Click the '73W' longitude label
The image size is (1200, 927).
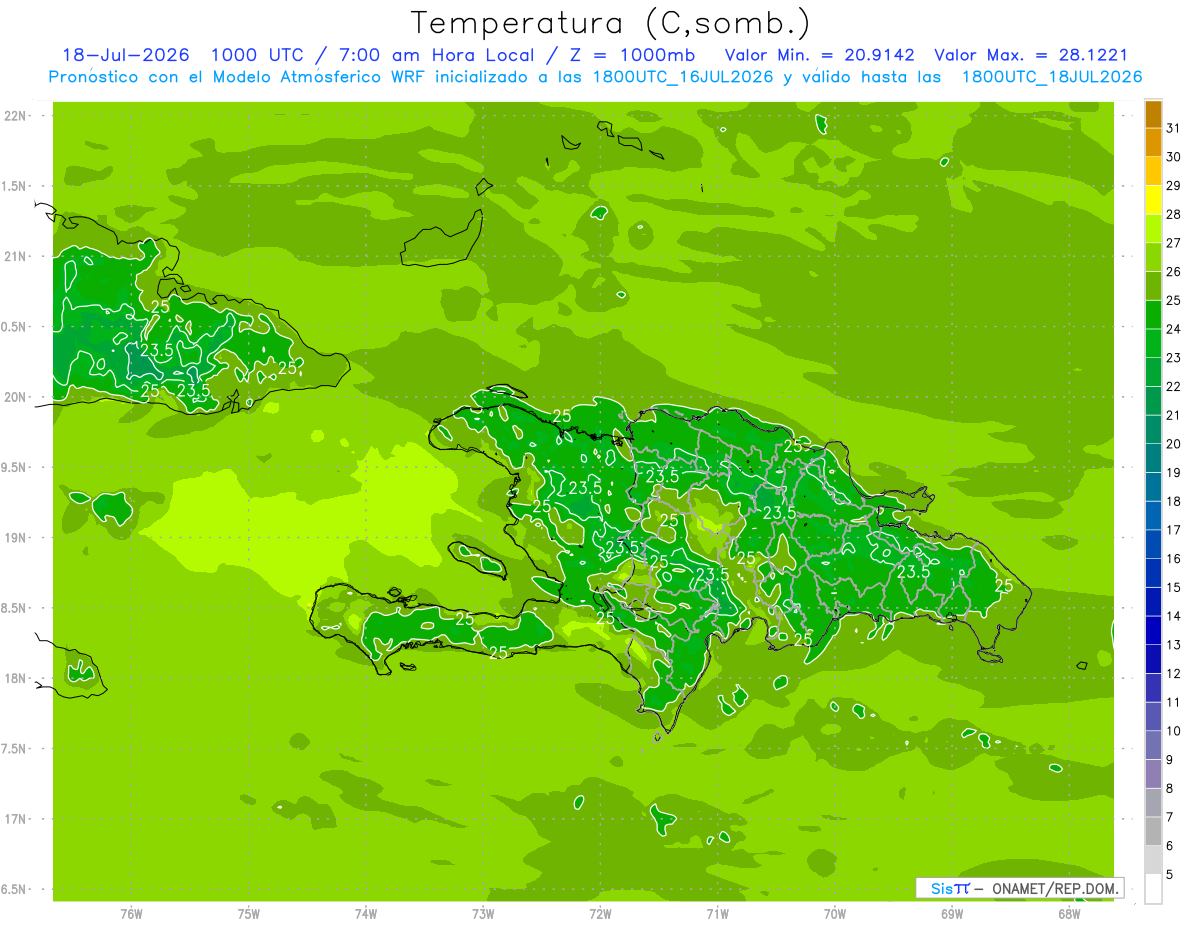tap(483, 913)
